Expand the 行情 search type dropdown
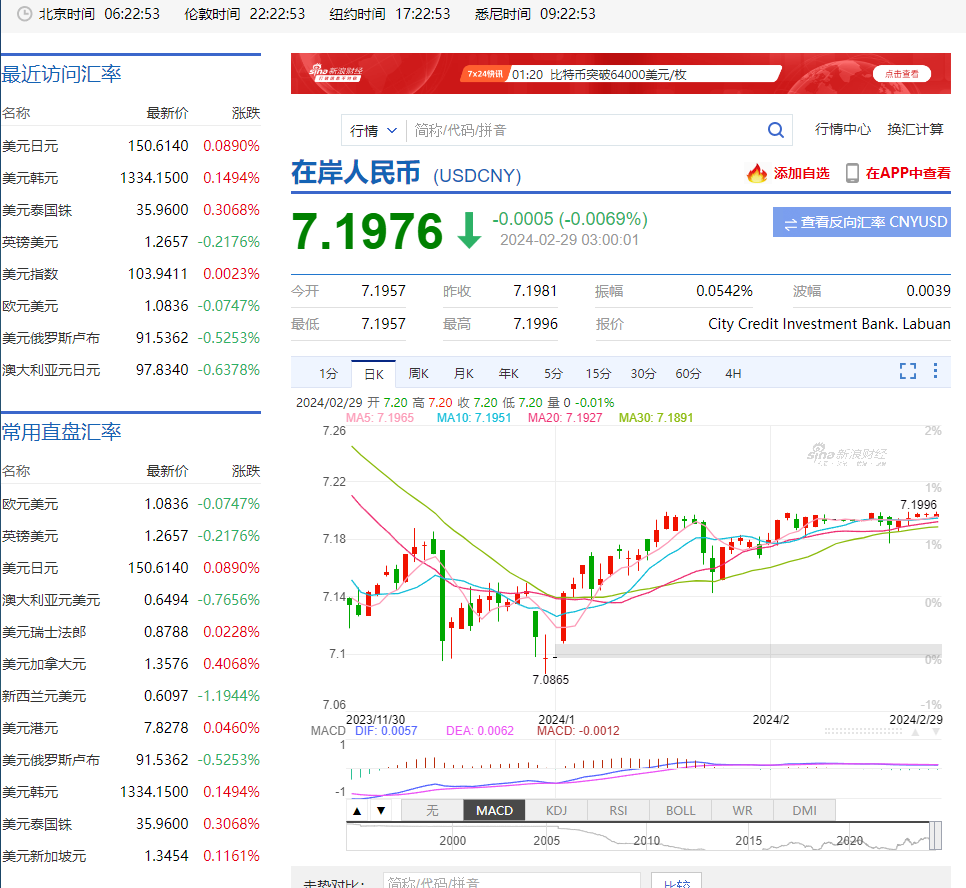The image size is (966, 888). 373,131
